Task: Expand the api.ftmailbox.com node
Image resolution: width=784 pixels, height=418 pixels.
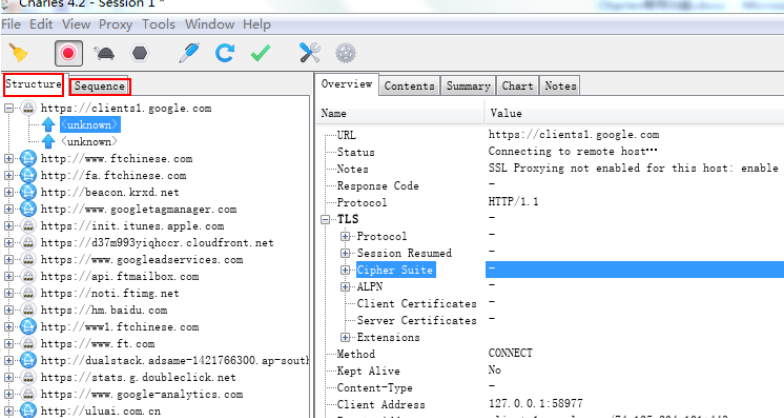Action: pos(8,276)
